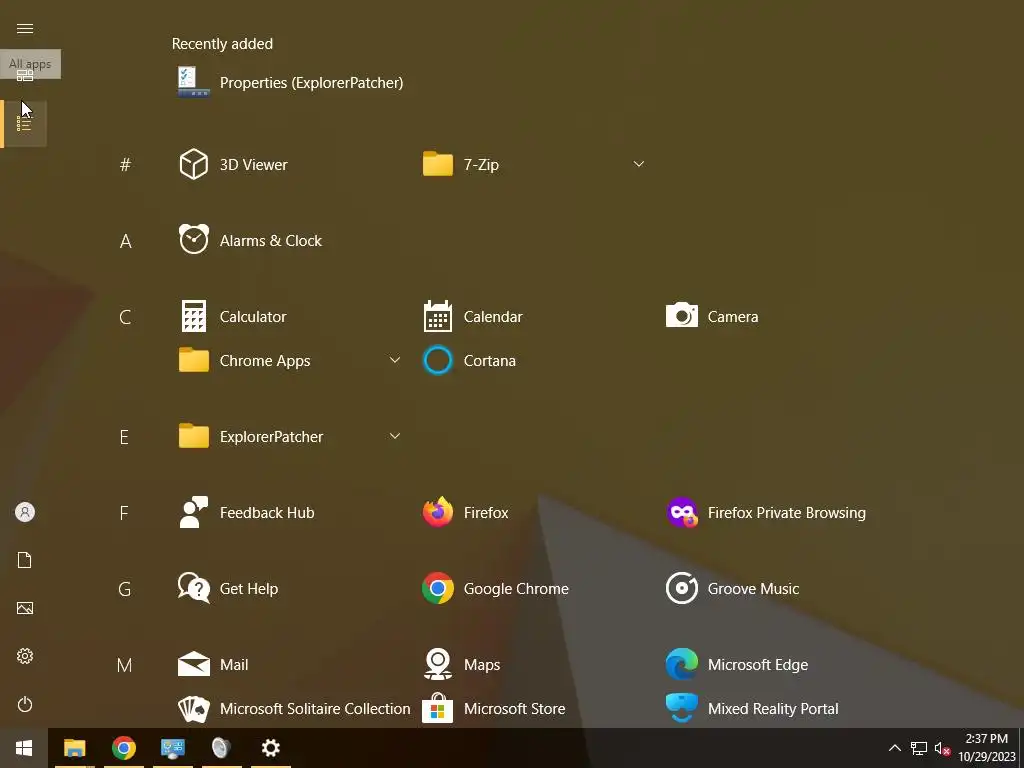This screenshot has height=768, width=1024.
Task: Launch the Camera app icon
Action: [x=681, y=316]
